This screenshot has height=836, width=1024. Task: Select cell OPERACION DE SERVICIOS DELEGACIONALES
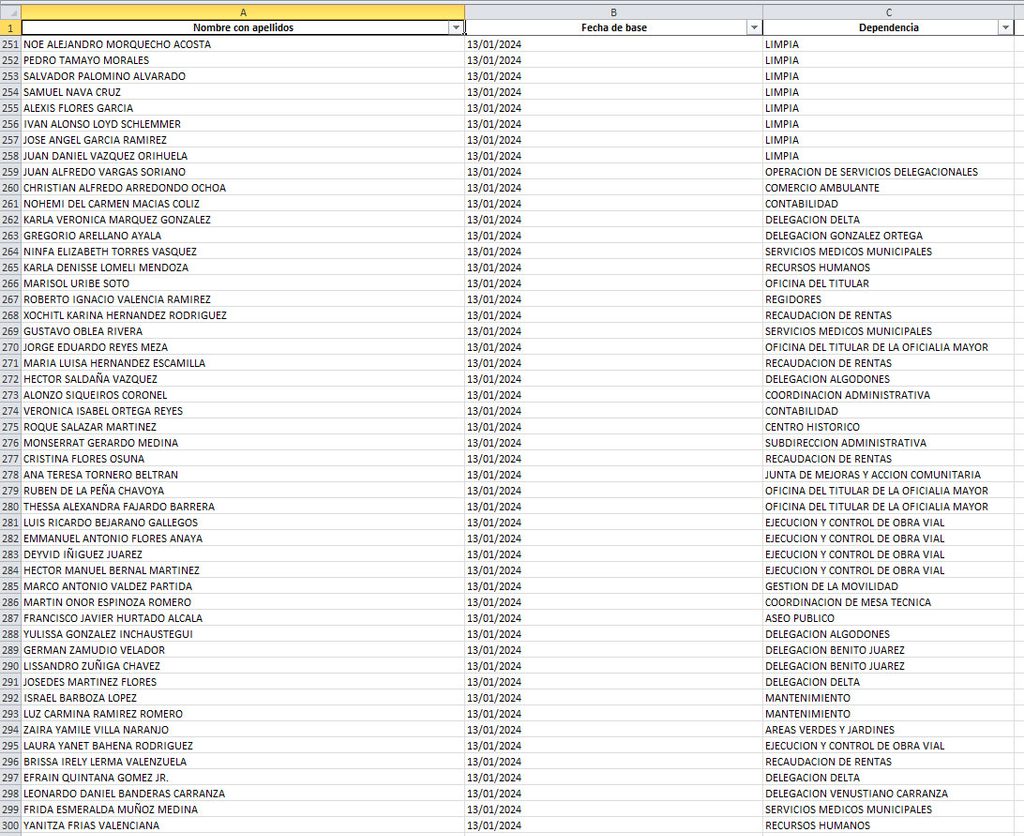888,172
